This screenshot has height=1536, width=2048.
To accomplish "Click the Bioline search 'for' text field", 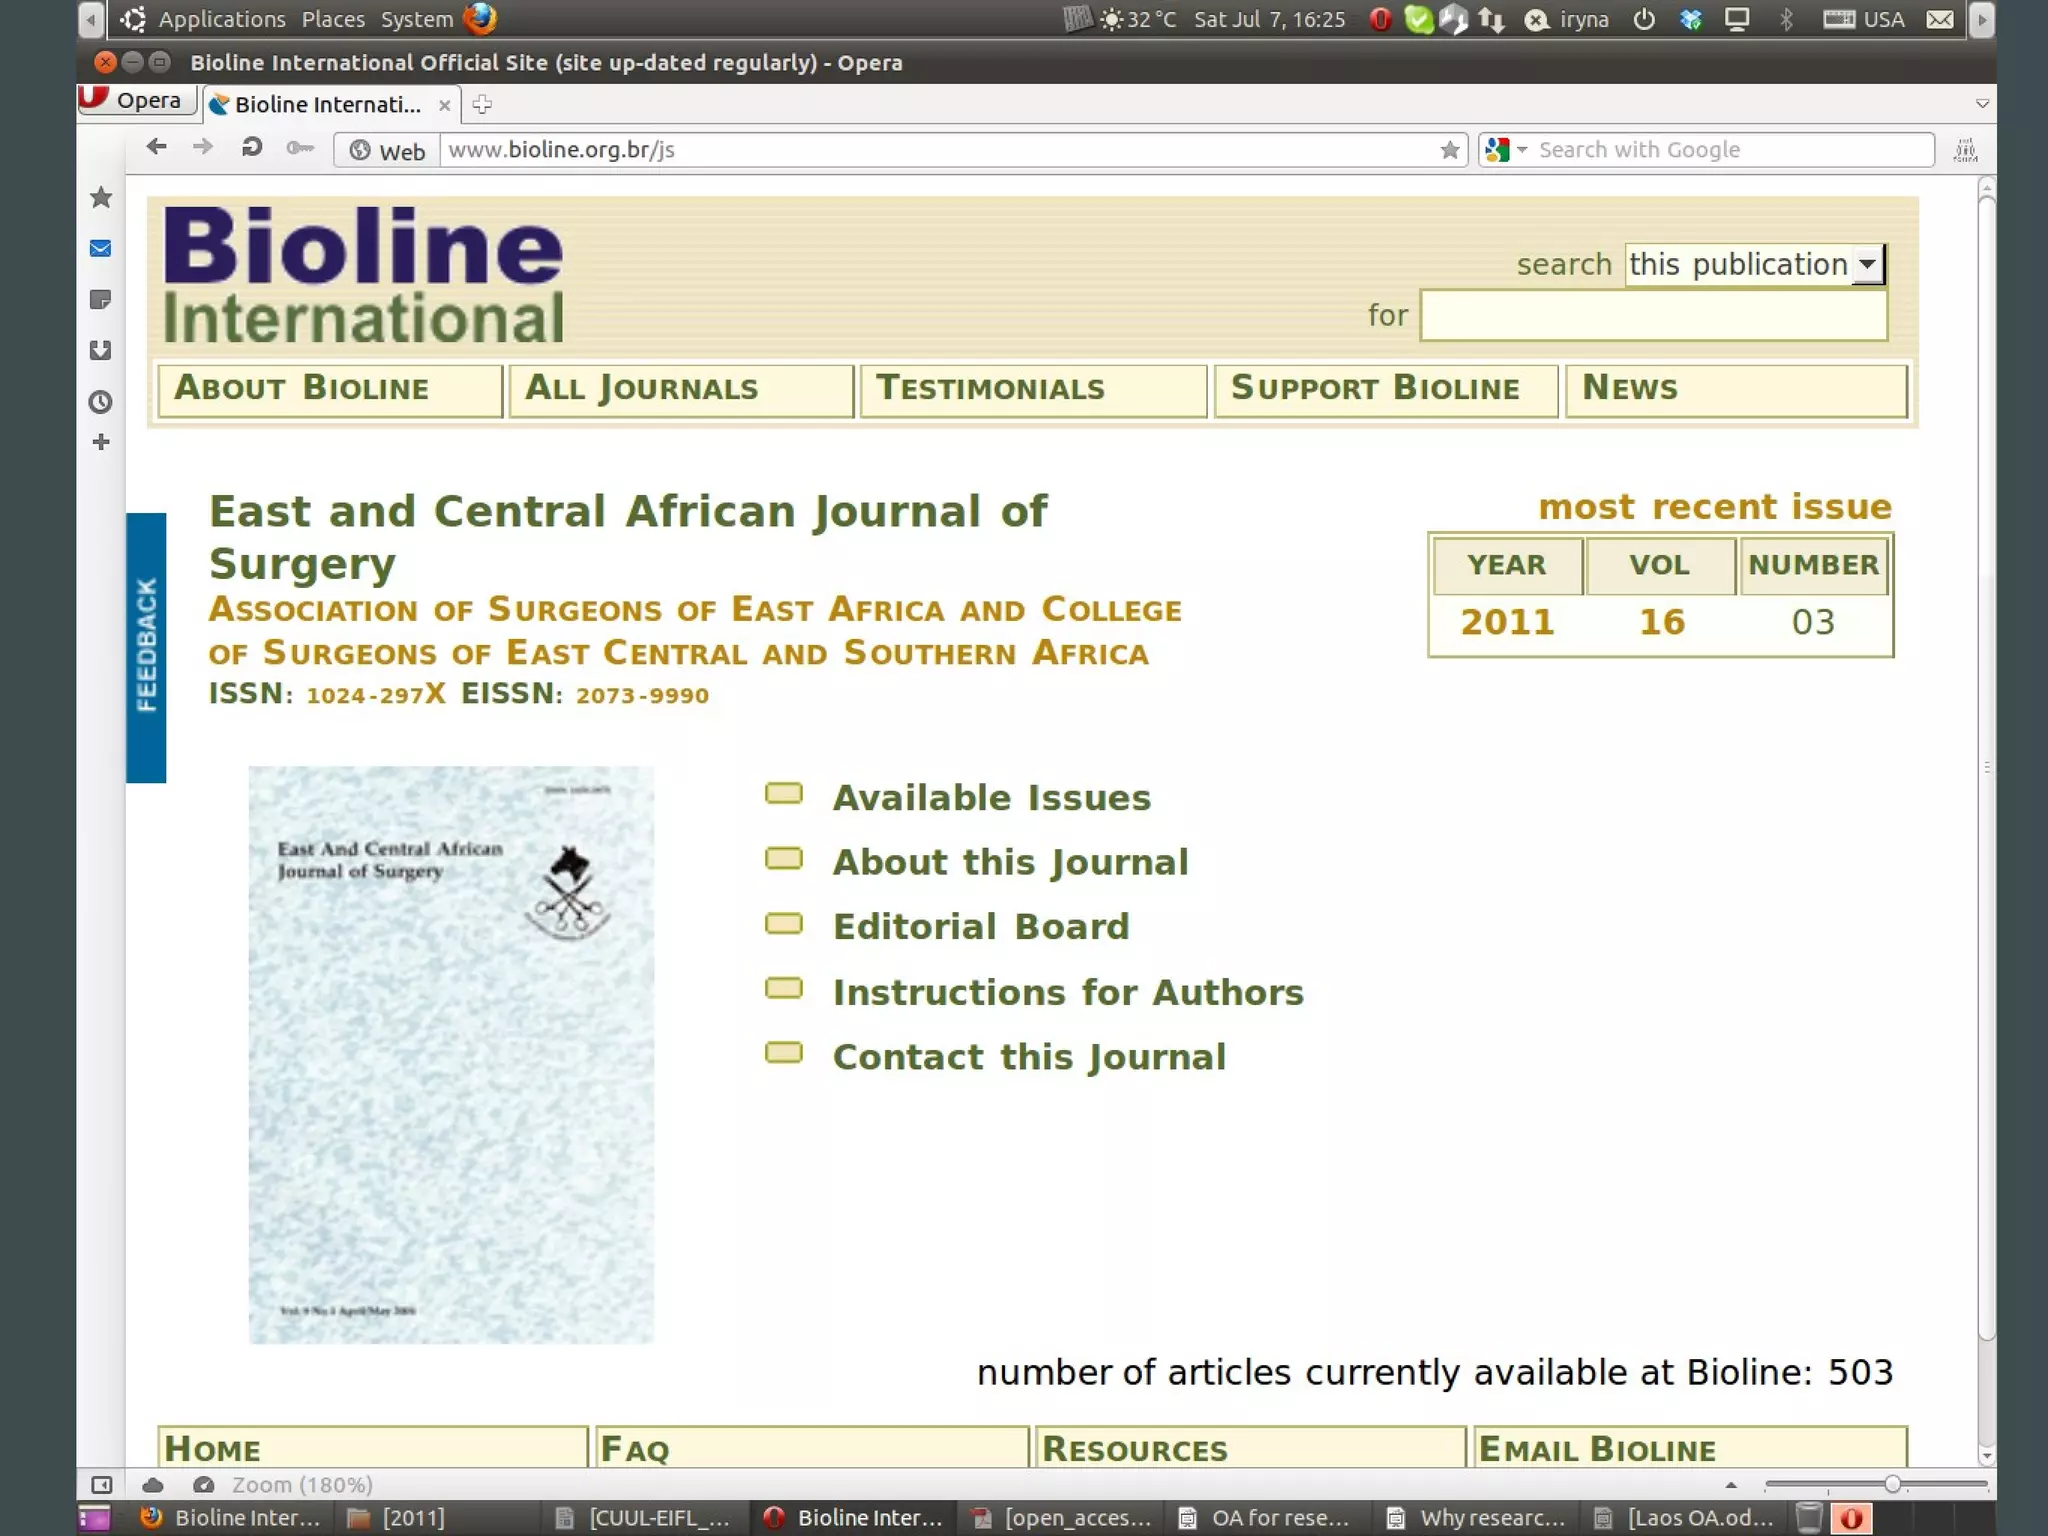I will tap(1653, 316).
